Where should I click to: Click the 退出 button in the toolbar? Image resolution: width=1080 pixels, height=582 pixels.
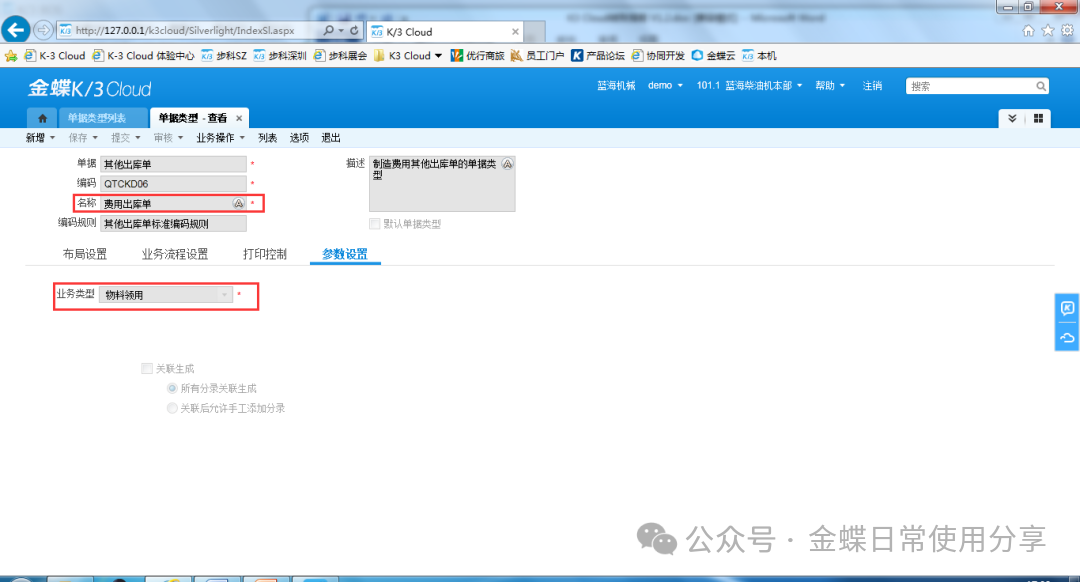(x=331, y=138)
